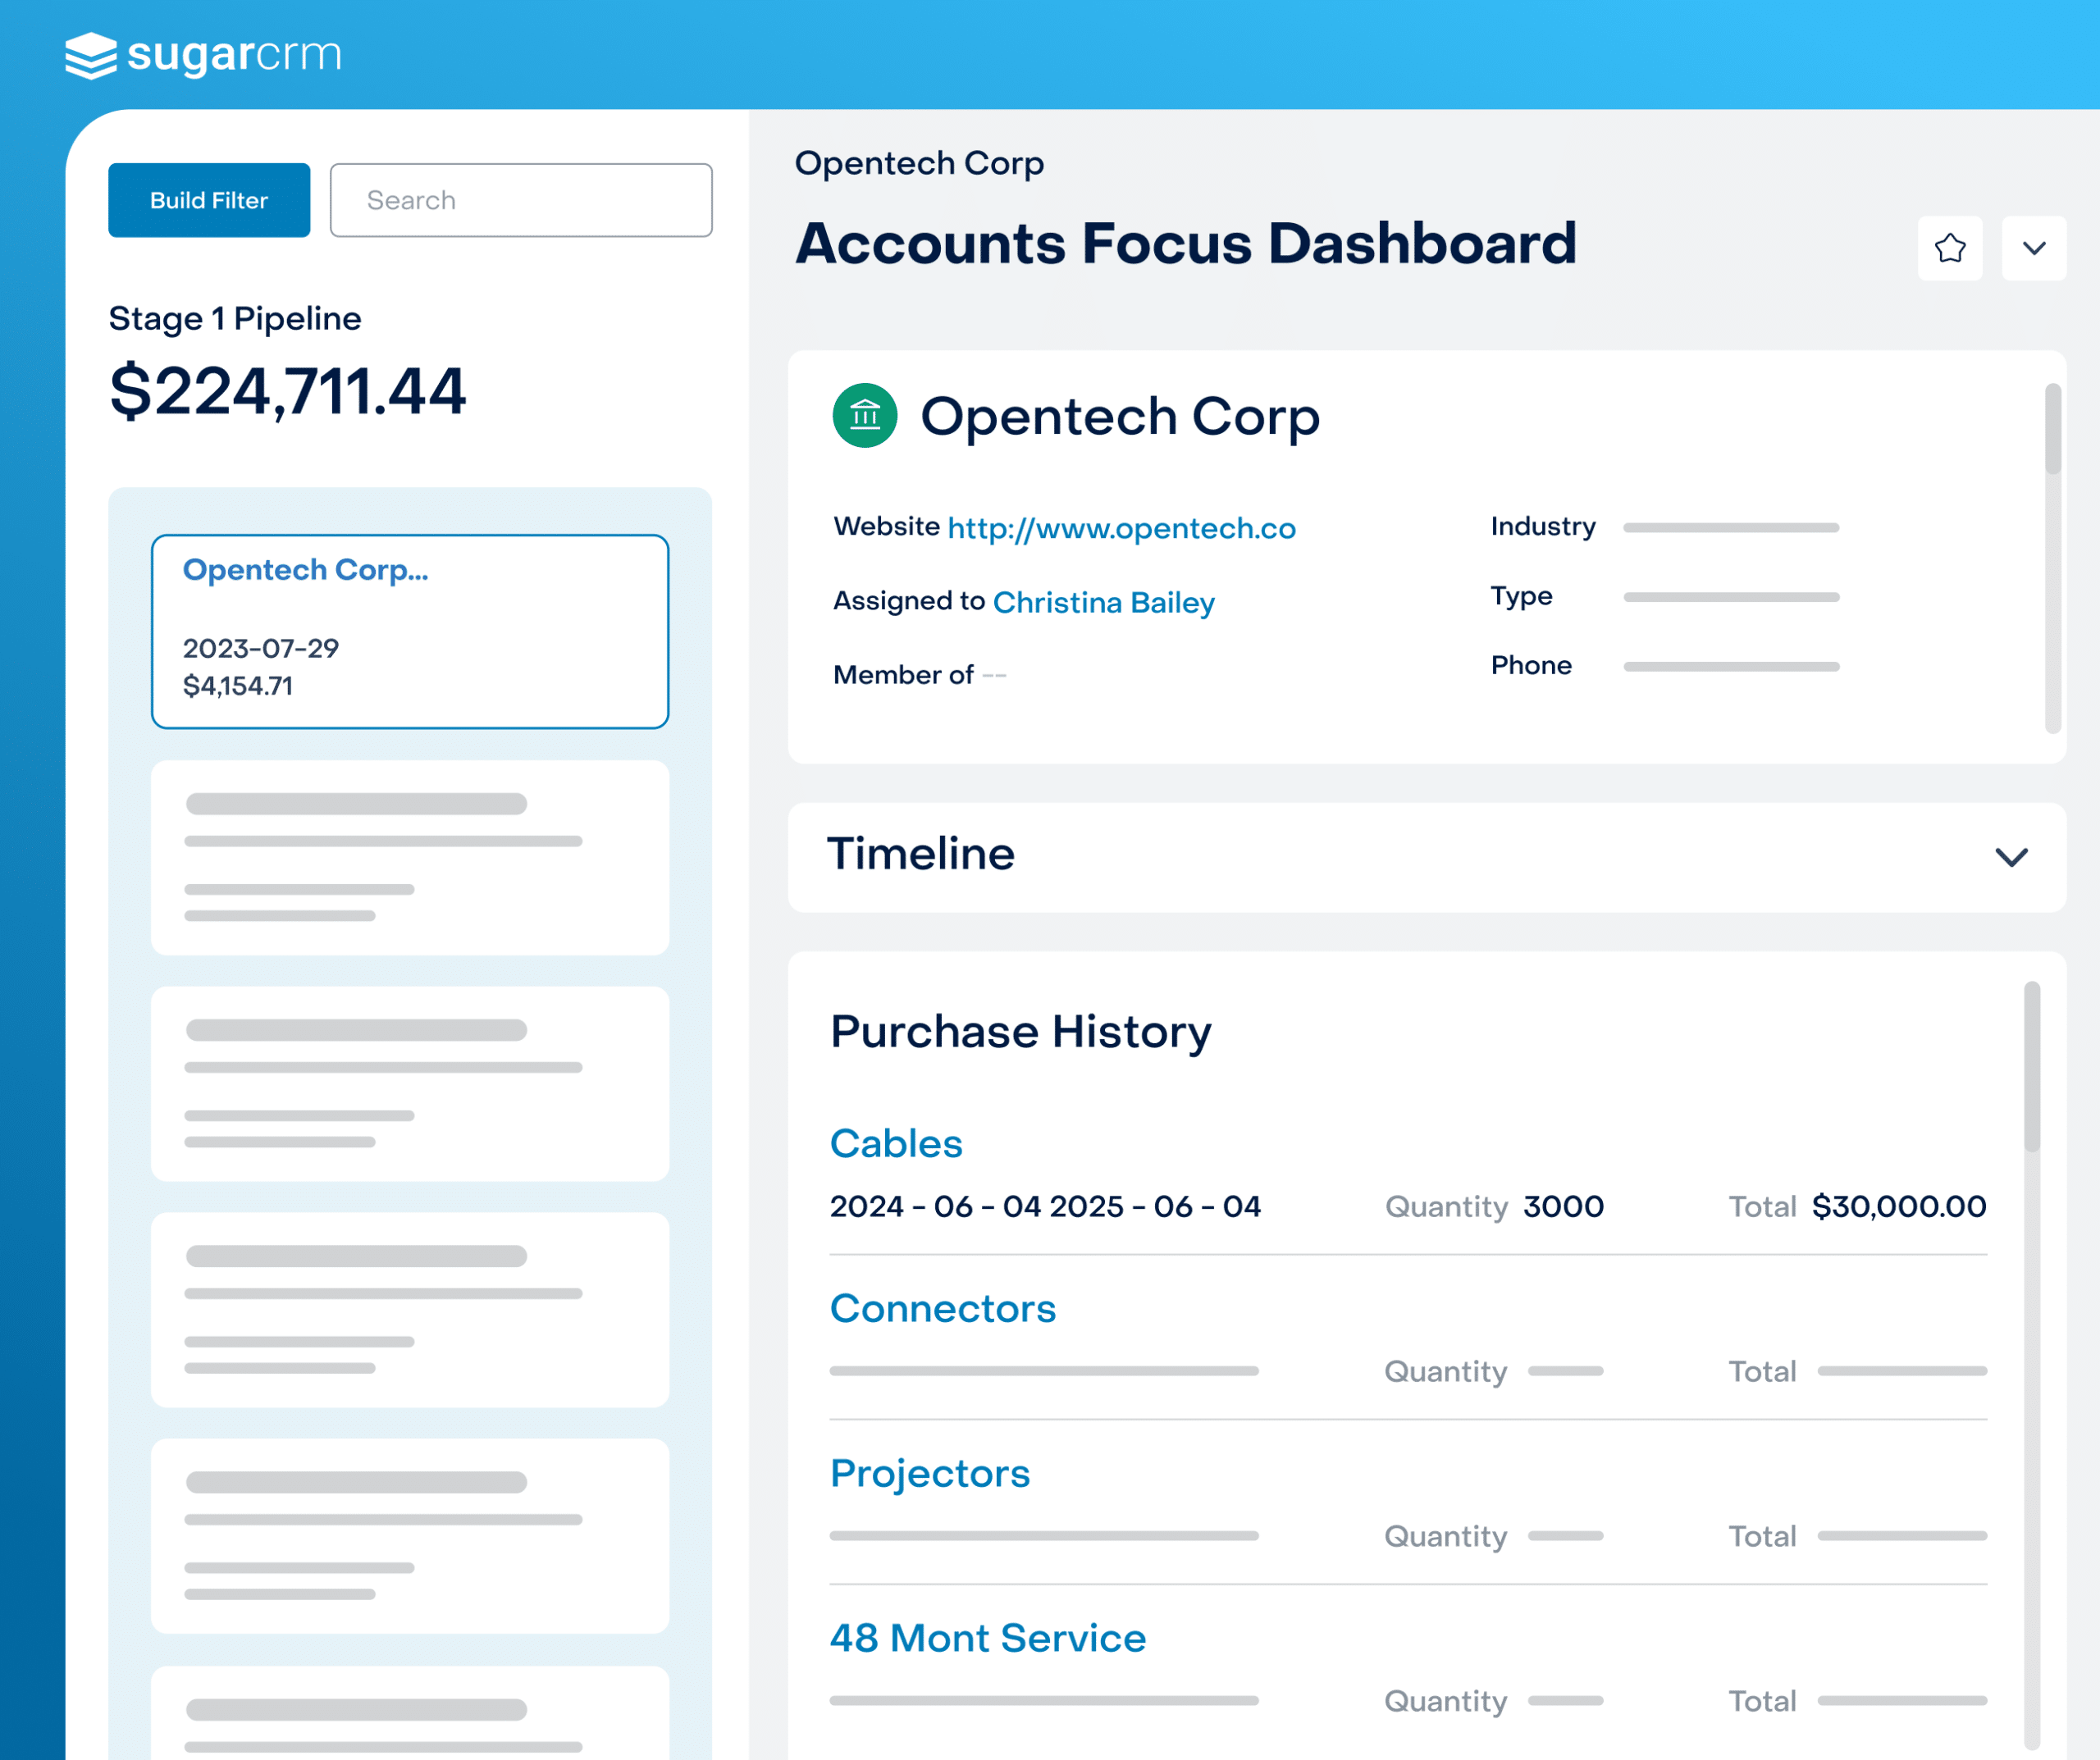This screenshot has width=2100, height=1760.
Task: View the Connectors purchase entry
Action: pos(942,1308)
